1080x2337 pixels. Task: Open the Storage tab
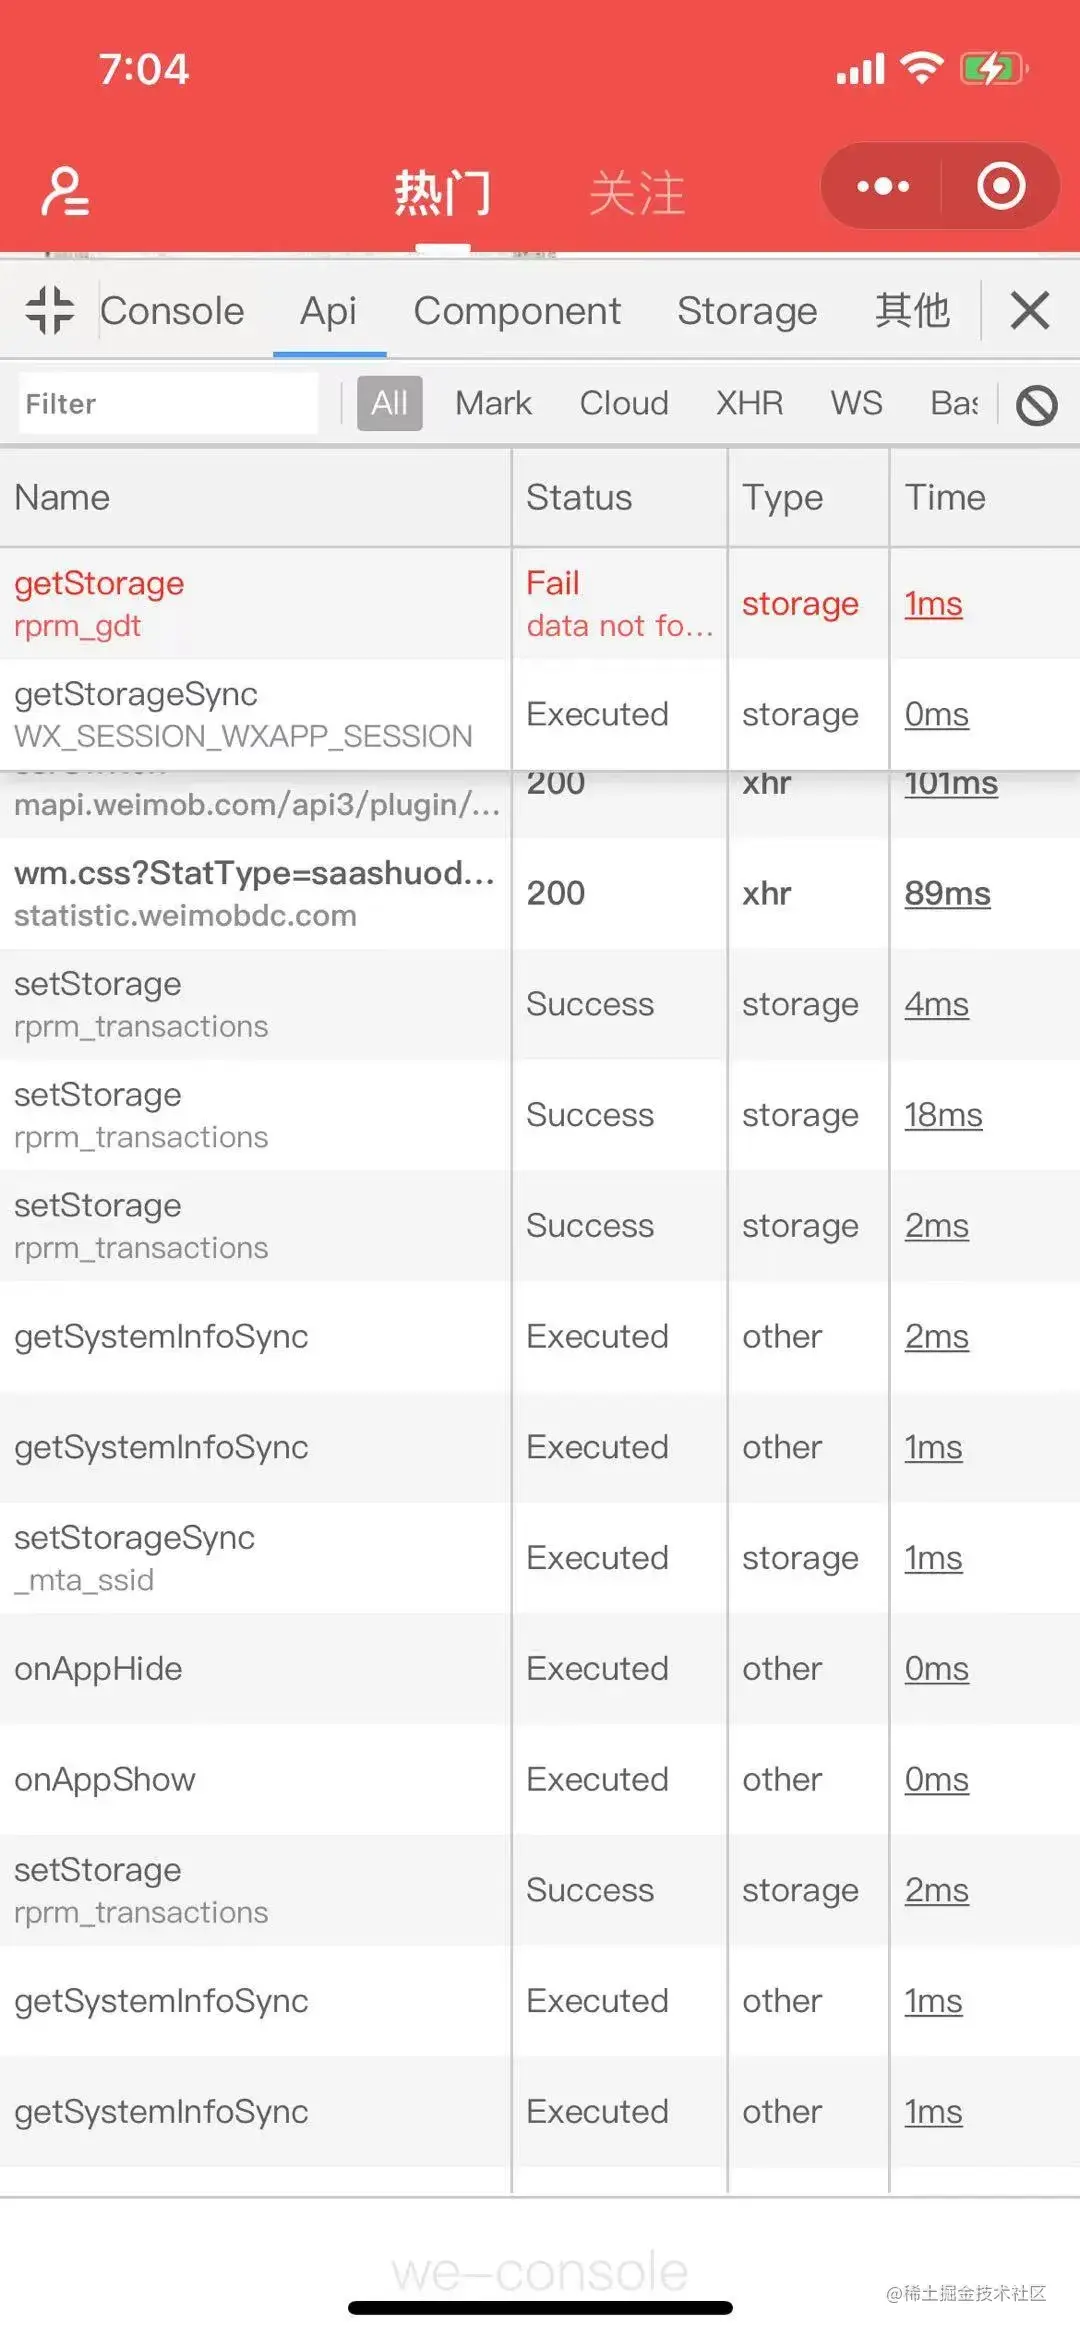point(747,311)
